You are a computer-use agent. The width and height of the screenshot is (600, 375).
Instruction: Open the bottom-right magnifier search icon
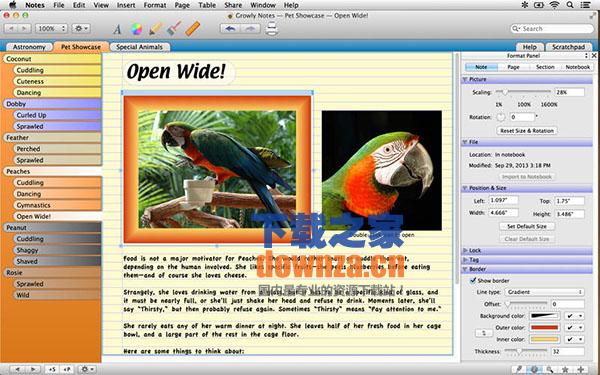(x=550, y=369)
